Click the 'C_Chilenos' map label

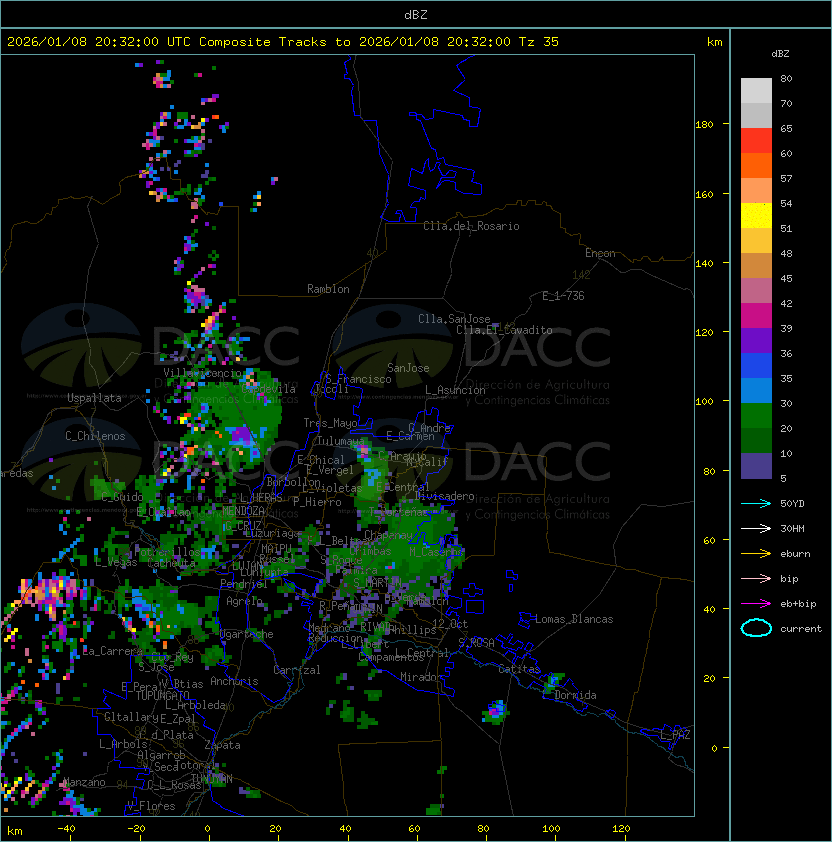click(95, 436)
